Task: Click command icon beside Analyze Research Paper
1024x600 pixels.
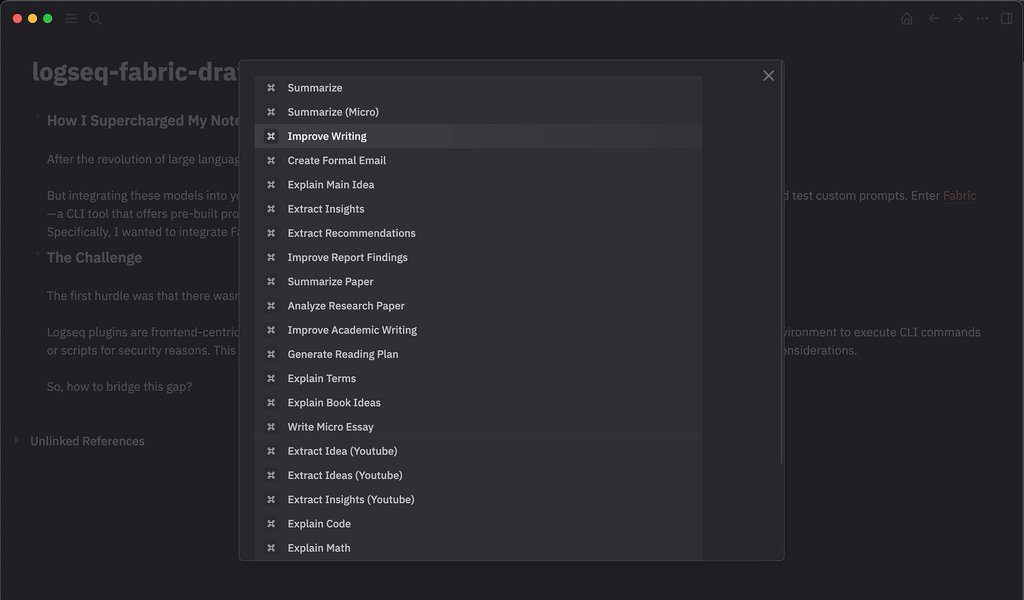Action: [x=271, y=305]
